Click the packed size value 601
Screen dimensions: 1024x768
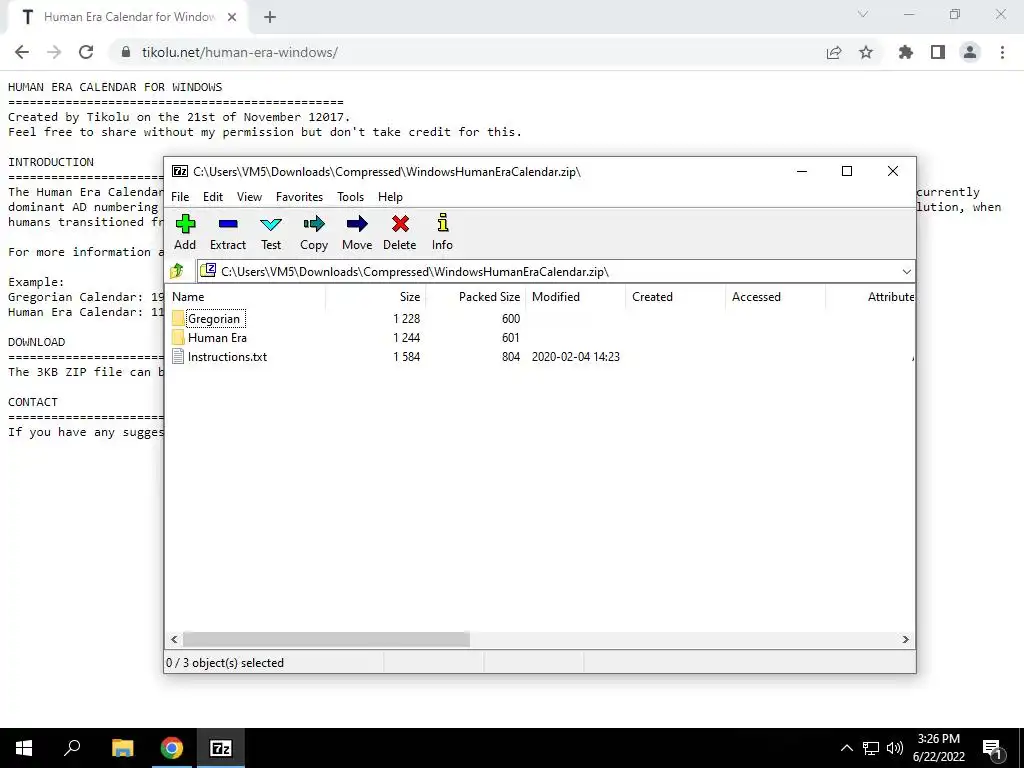[510, 338]
